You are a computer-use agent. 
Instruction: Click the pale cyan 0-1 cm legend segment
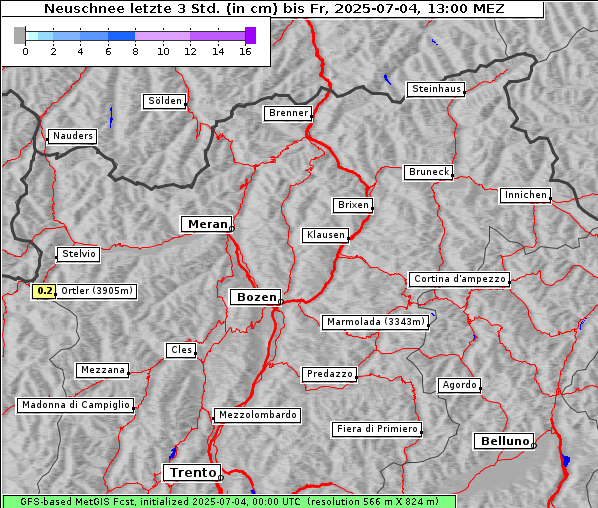pos(32,36)
